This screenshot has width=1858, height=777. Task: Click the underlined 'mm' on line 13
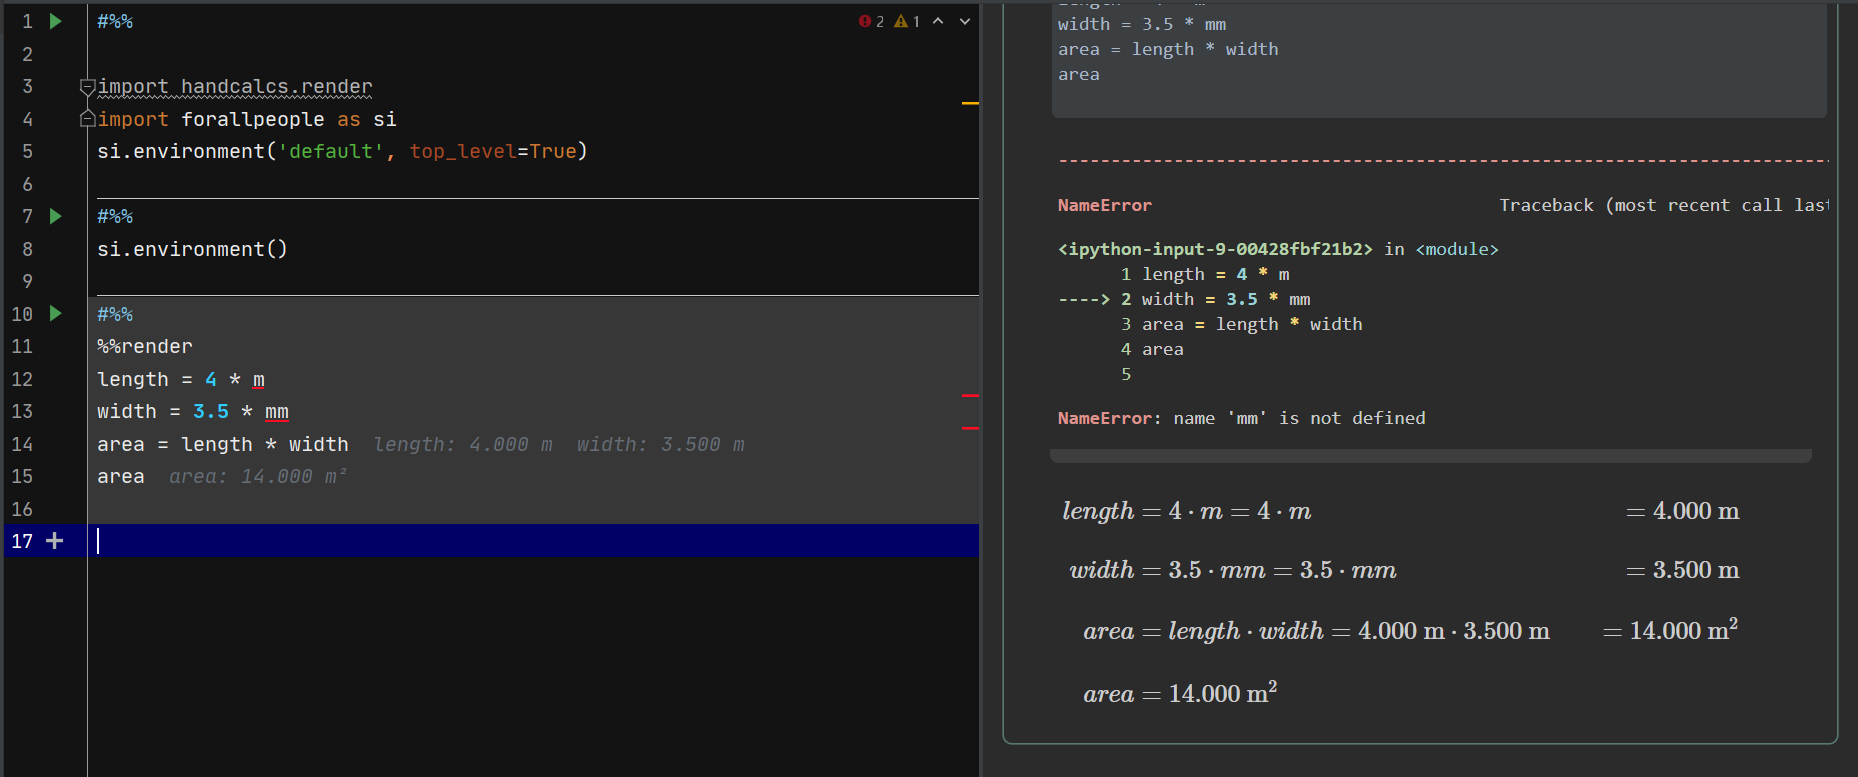[x=277, y=412]
